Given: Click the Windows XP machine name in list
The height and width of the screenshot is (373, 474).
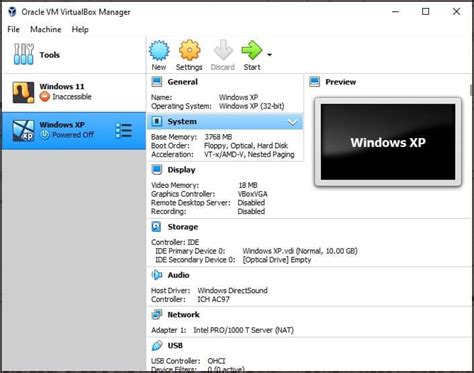Looking at the screenshot, I should (x=62, y=125).
